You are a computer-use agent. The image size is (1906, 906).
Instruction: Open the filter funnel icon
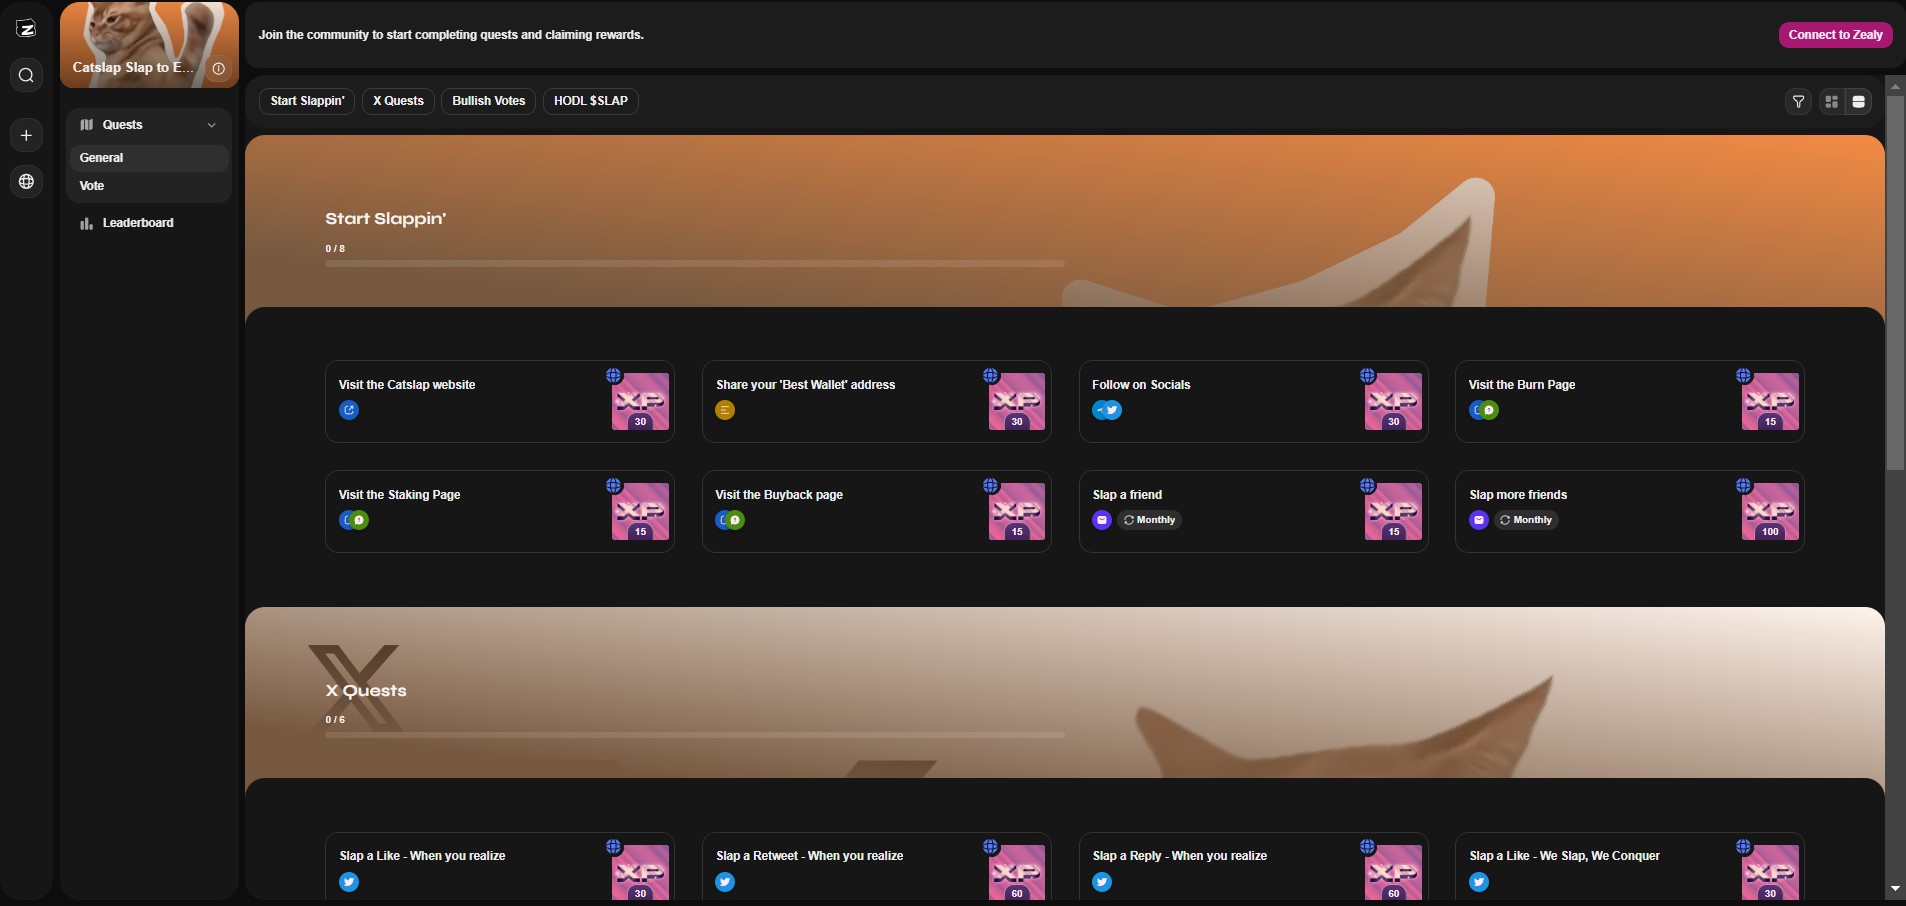(1798, 101)
